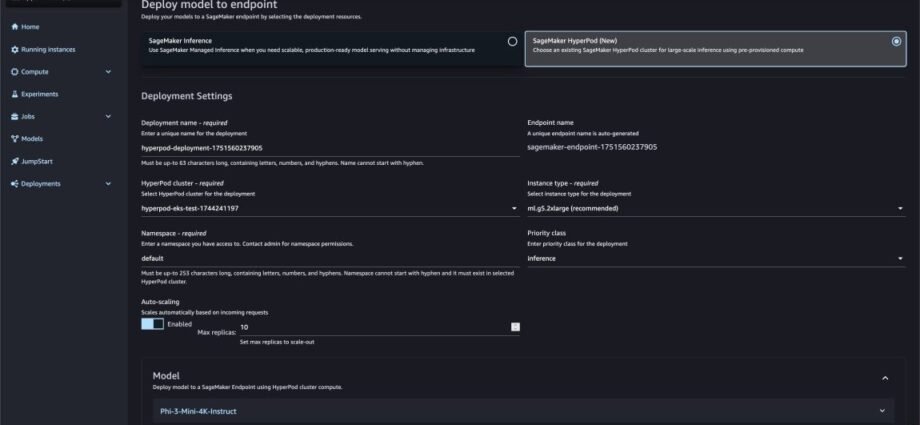
Task: Expand the Compute sidebar chevron
Action: click(108, 72)
